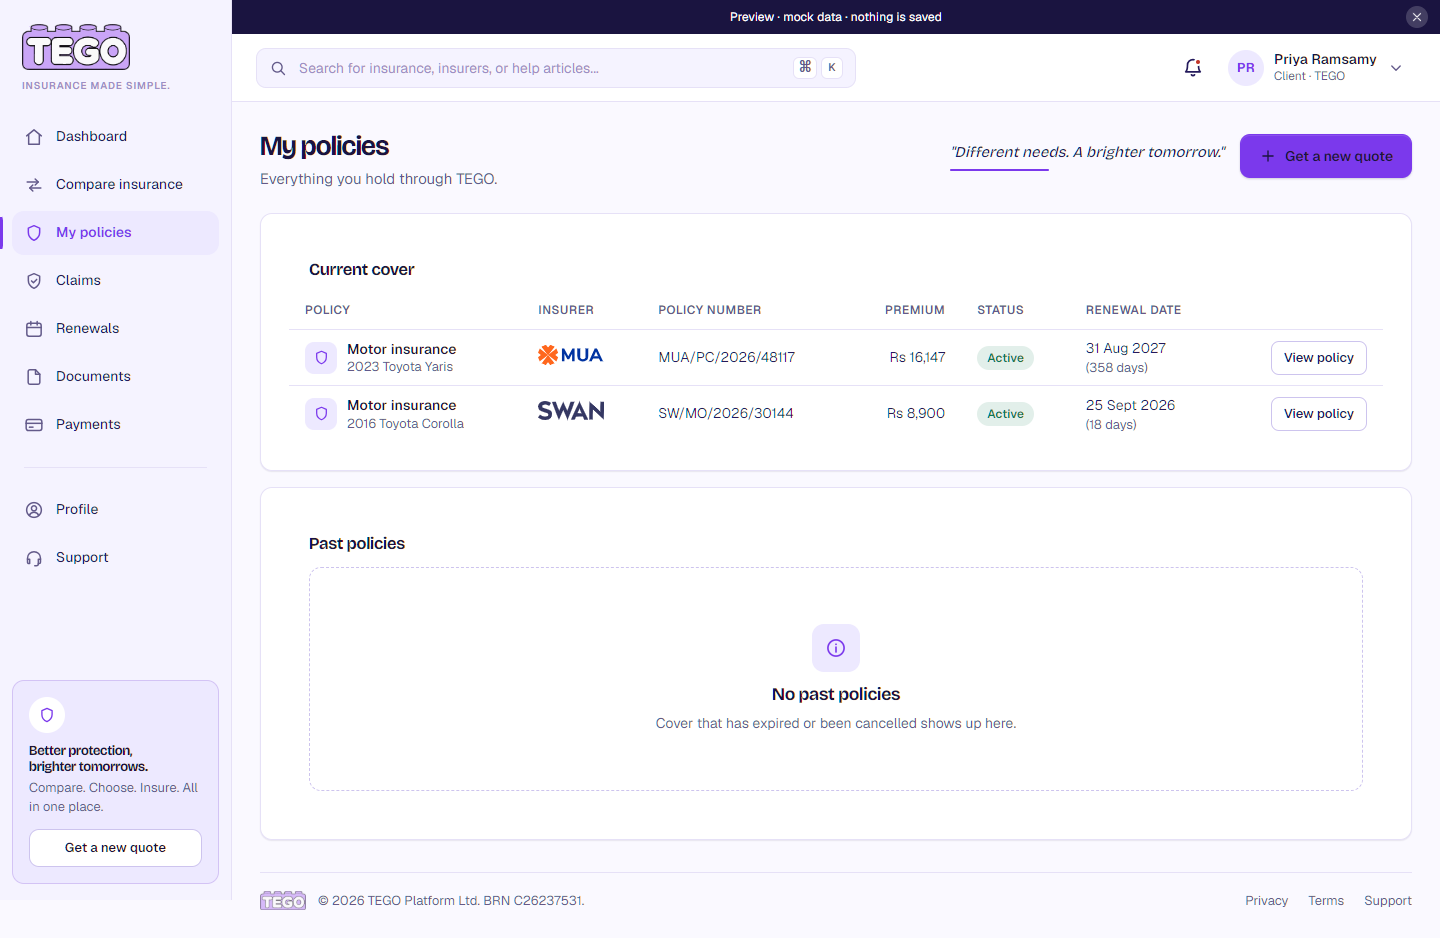
Task: Click the PR user avatar
Action: coord(1246,68)
